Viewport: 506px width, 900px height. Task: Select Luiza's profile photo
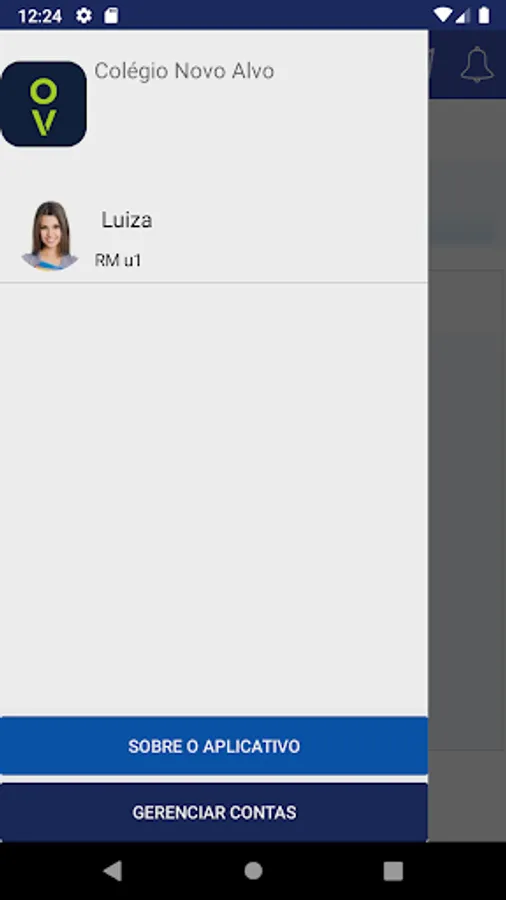click(x=50, y=235)
